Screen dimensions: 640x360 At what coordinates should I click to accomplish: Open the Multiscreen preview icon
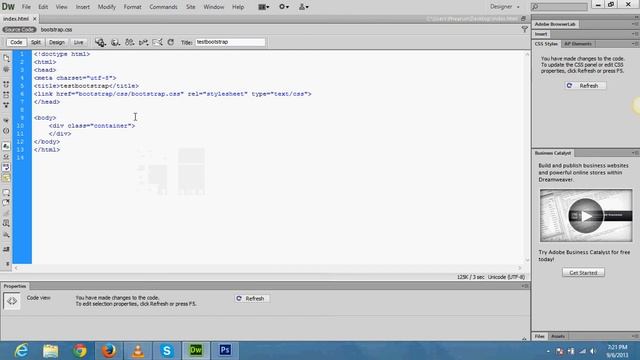point(100,42)
